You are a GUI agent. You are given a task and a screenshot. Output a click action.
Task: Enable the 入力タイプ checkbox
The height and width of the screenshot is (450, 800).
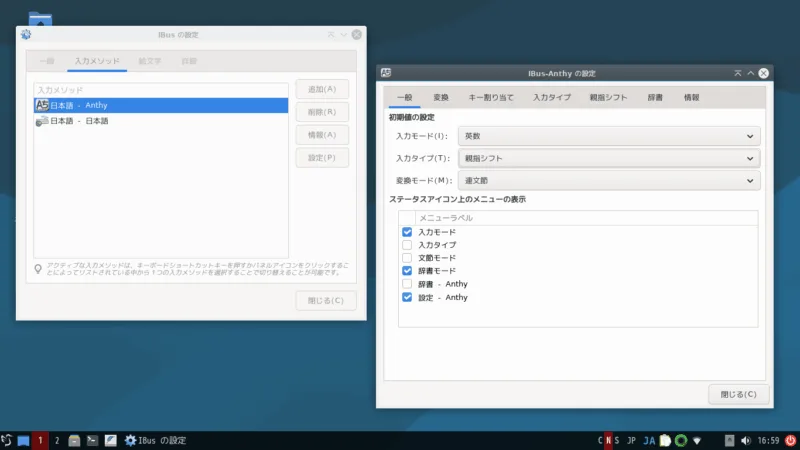click(407, 245)
